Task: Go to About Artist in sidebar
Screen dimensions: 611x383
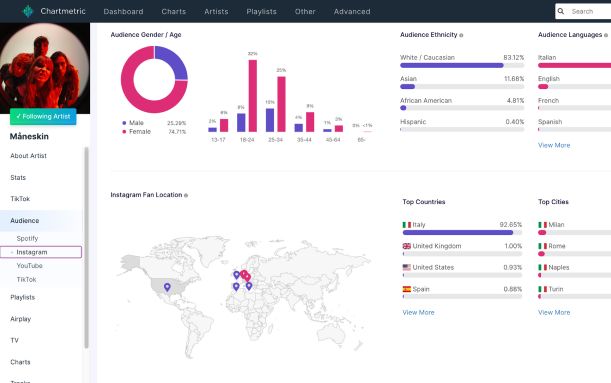Action: [28, 156]
